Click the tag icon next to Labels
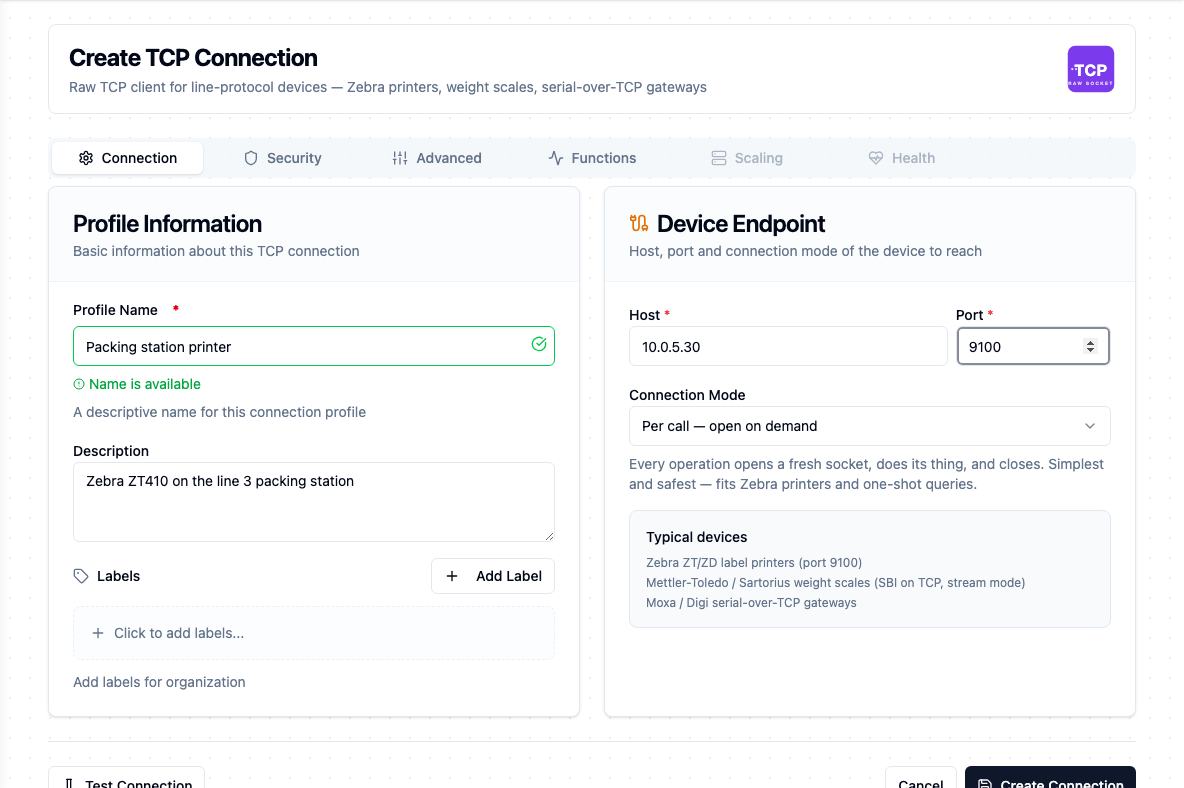The width and height of the screenshot is (1184, 788). 81,576
